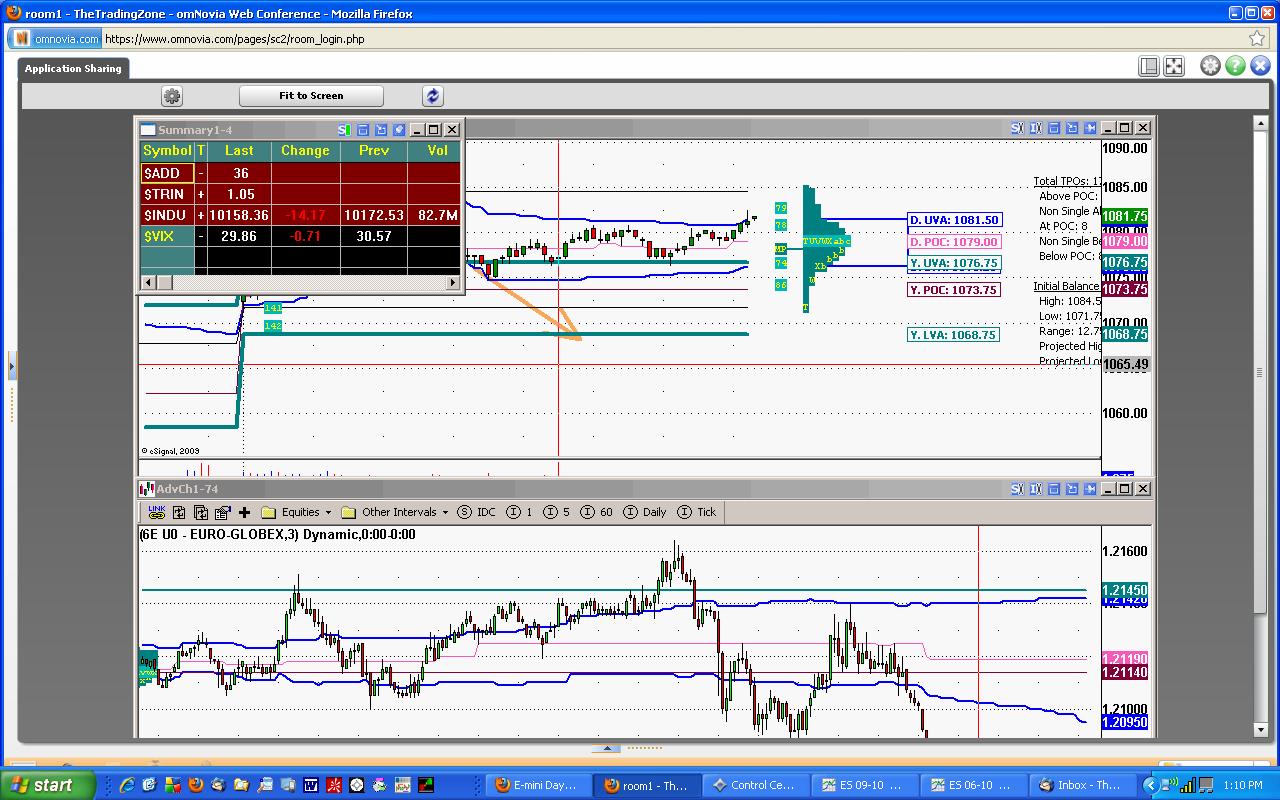This screenshot has height=800, width=1280.
Task: Open the Windows Start menu
Action: pyautogui.click(x=49, y=785)
